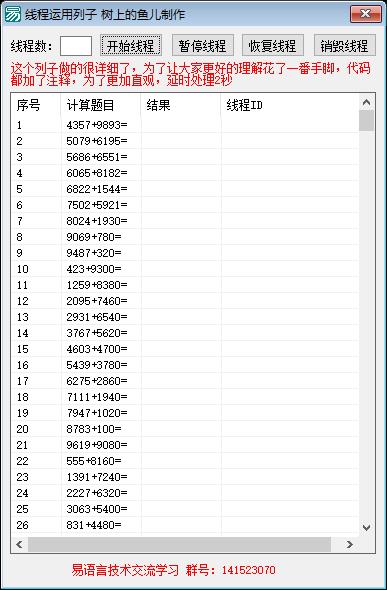The image size is (387, 590).
Task: Close the window with the red X
Action: point(365,14)
